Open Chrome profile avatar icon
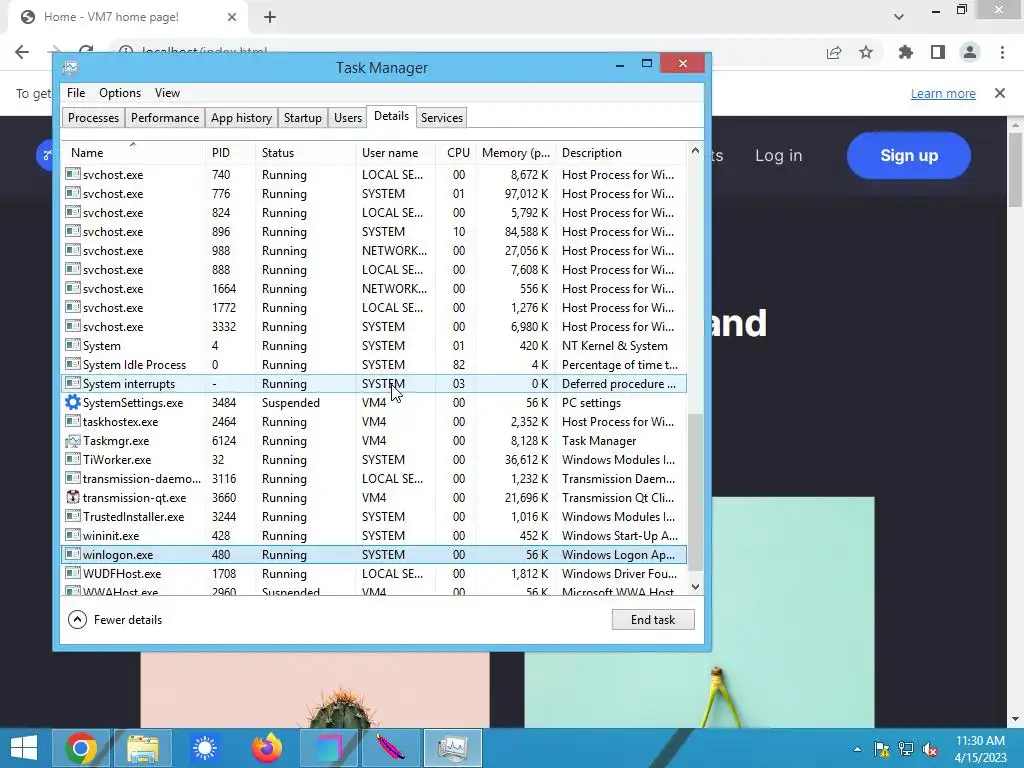This screenshot has width=1024, height=768. (x=970, y=52)
